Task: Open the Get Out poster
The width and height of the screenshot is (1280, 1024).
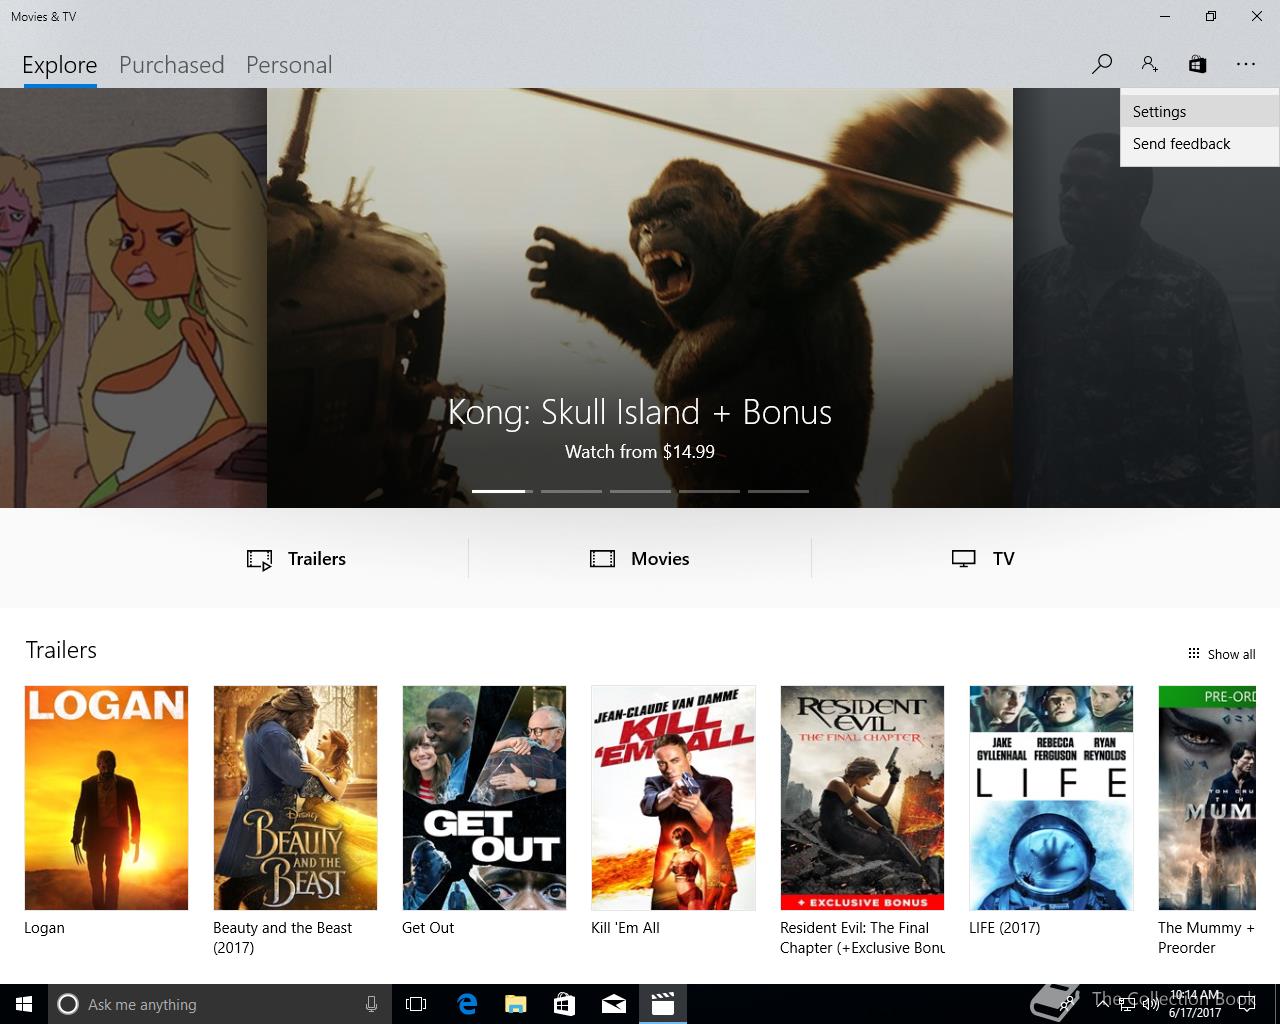Action: coord(484,798)
